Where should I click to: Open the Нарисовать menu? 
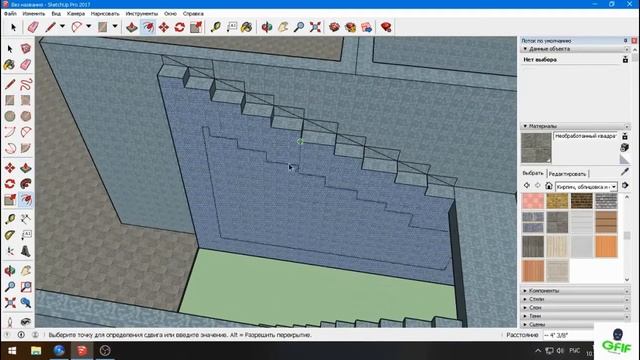[x=105, y=13]
